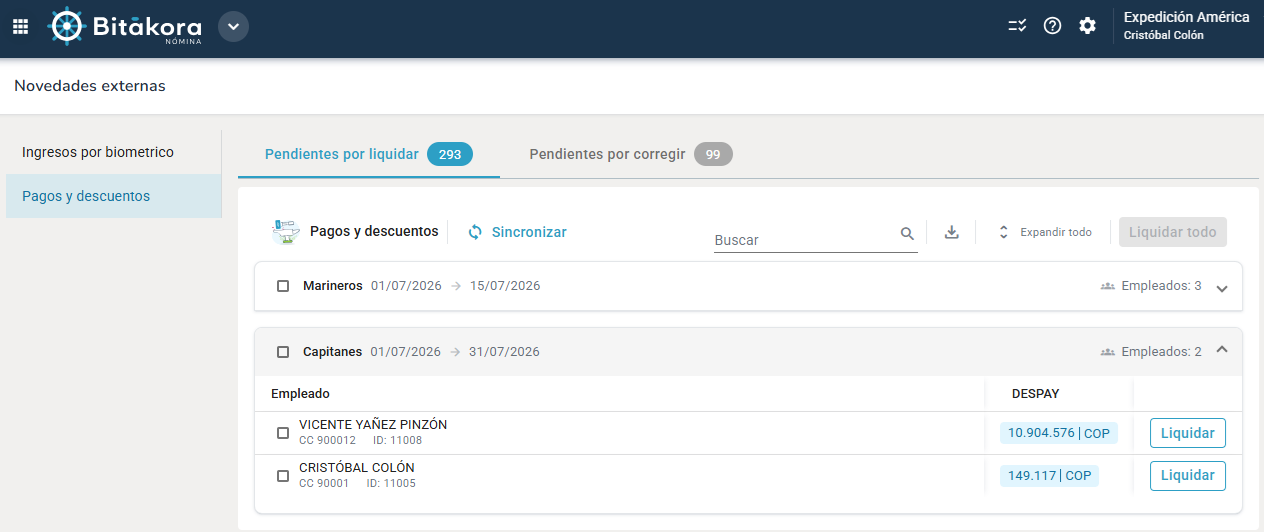Switch to Pendientes por corregir tab
Screen dimensions: 1264x532
630,154
